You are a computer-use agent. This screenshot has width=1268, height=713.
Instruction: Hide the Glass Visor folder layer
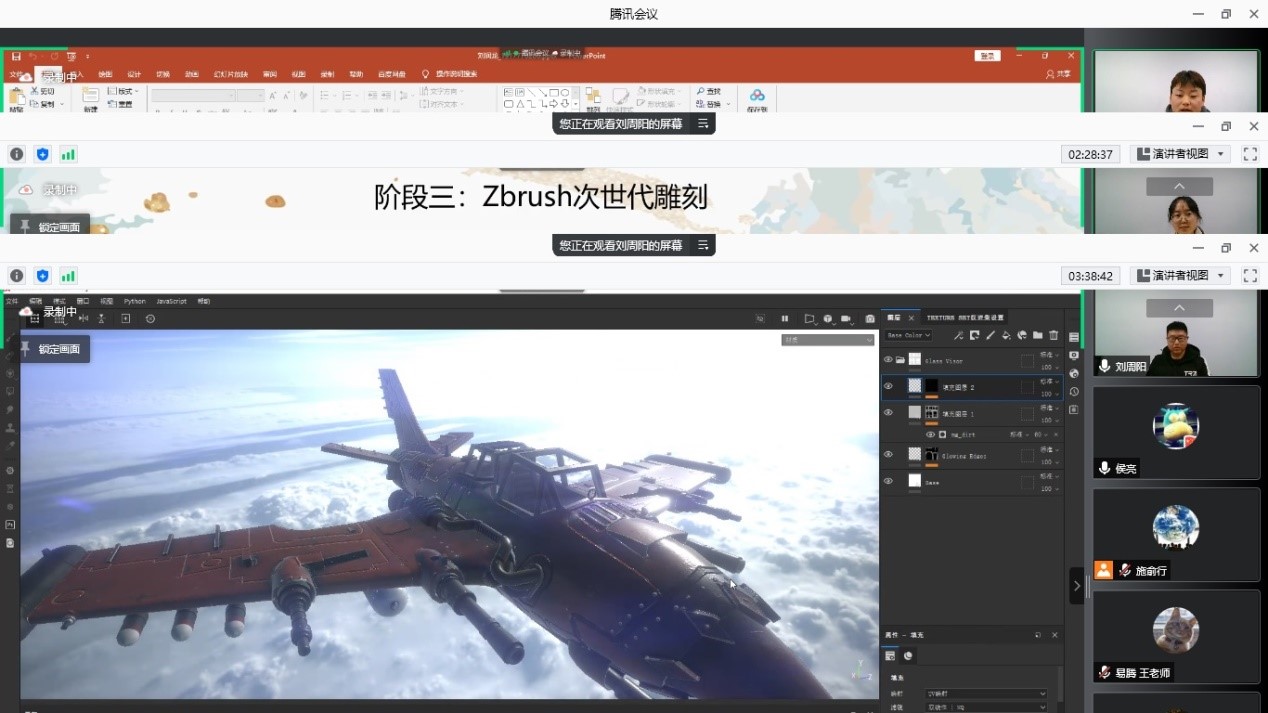(888, 360)
